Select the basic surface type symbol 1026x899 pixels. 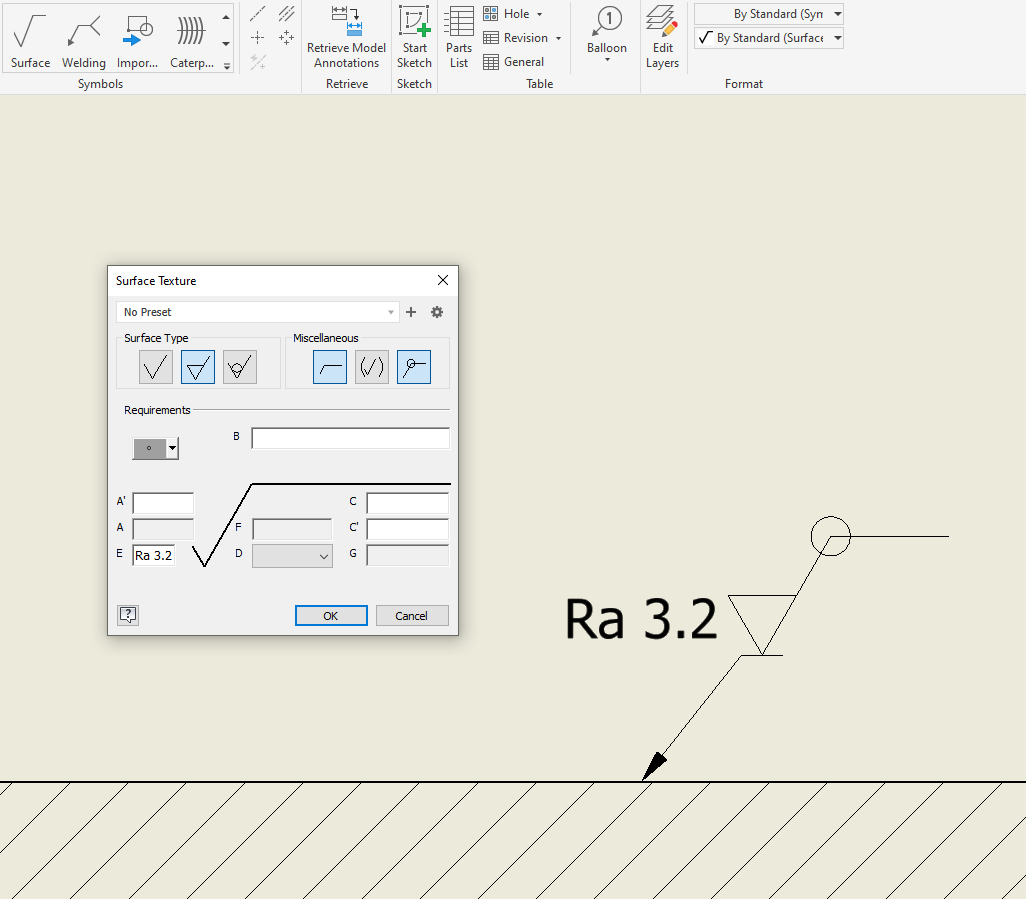[155, 366]
